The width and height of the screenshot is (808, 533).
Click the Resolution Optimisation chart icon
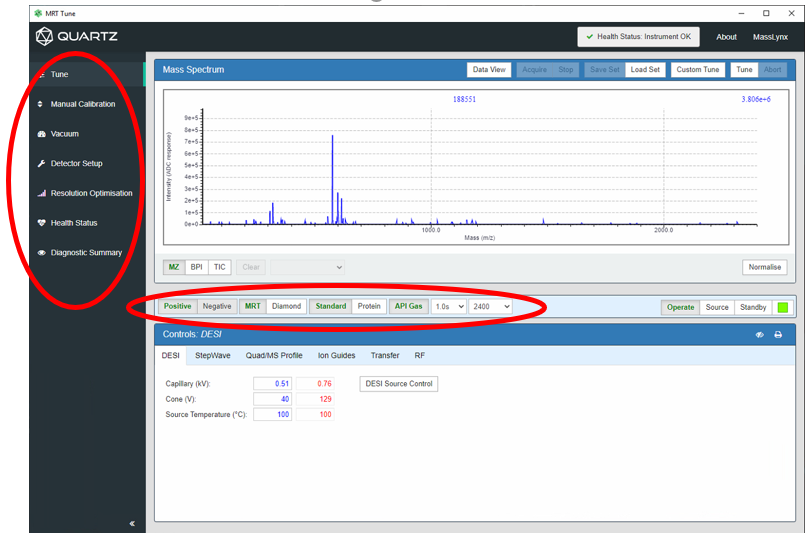point(41,194)
